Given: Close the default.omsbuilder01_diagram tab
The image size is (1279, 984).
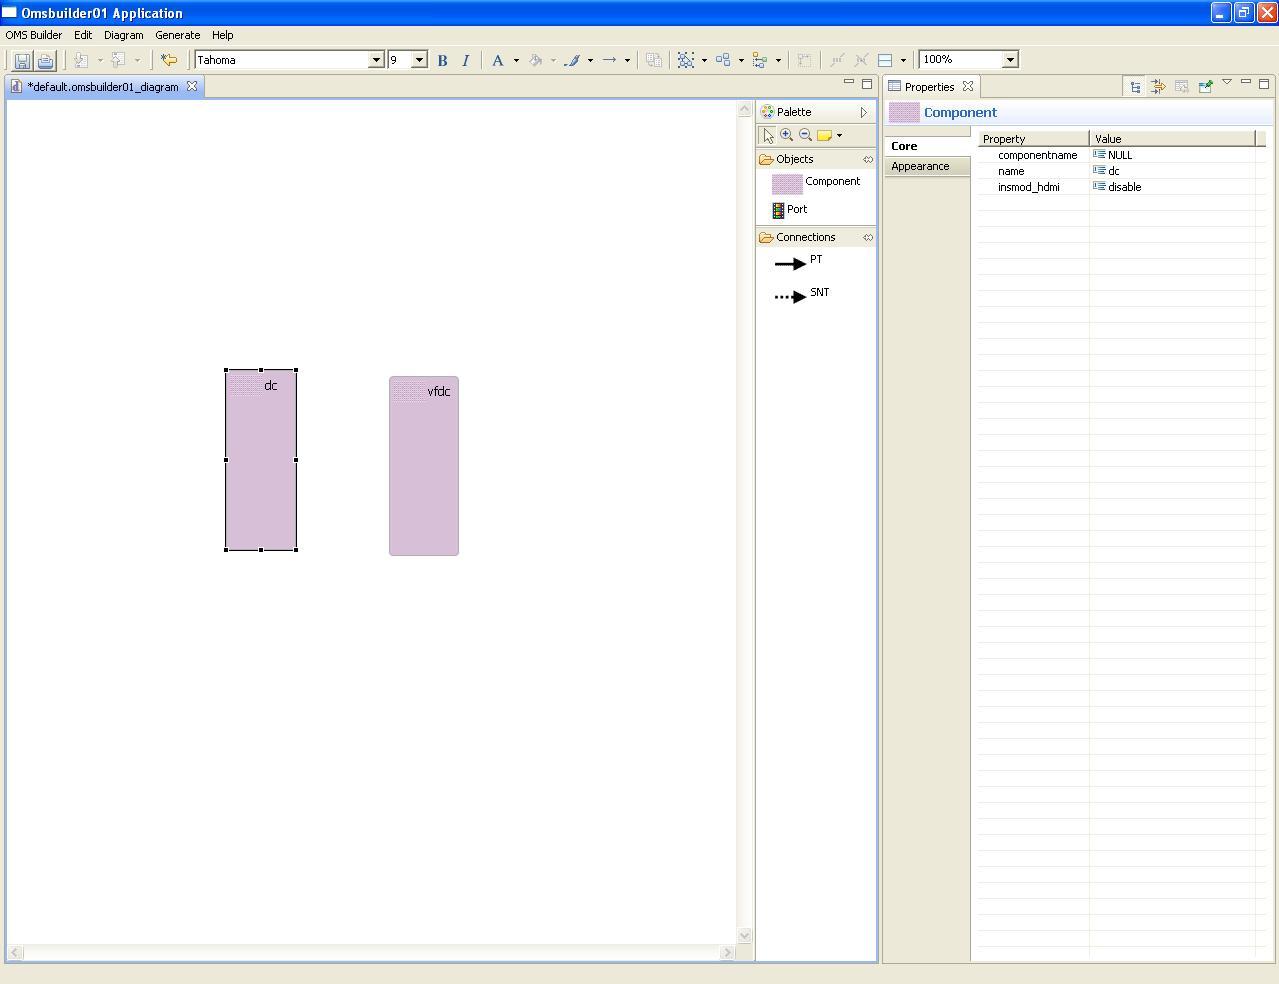Looking at the screenshot, I should [192, 87].
